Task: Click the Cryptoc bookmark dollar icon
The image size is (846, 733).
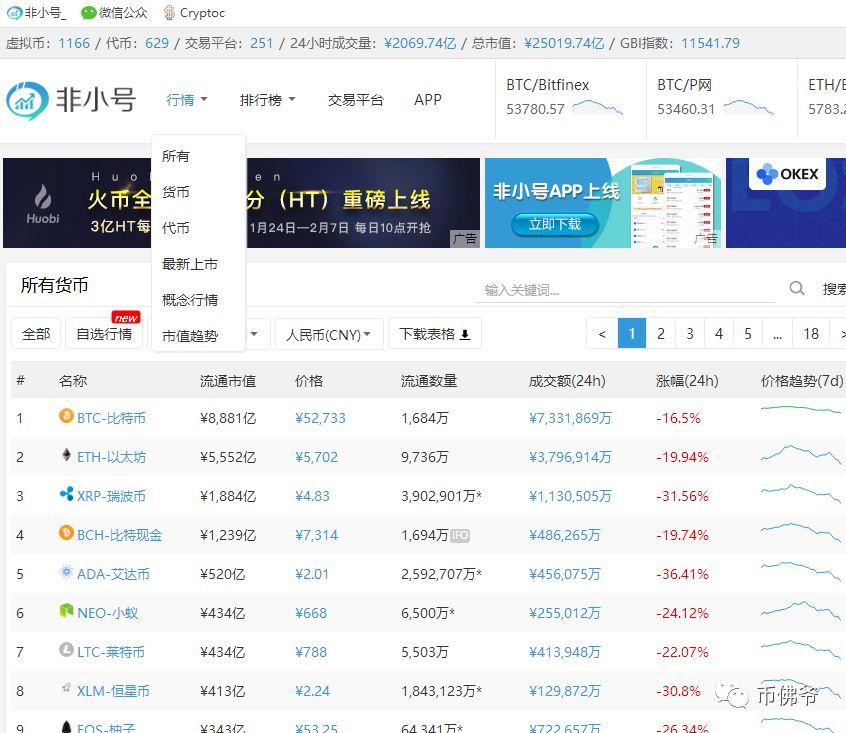Action: 169,13
